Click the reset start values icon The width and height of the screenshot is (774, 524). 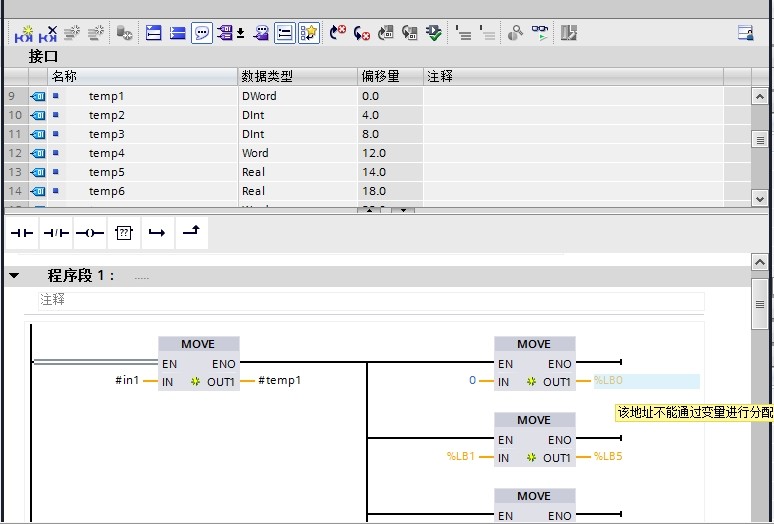pos(124,33)
